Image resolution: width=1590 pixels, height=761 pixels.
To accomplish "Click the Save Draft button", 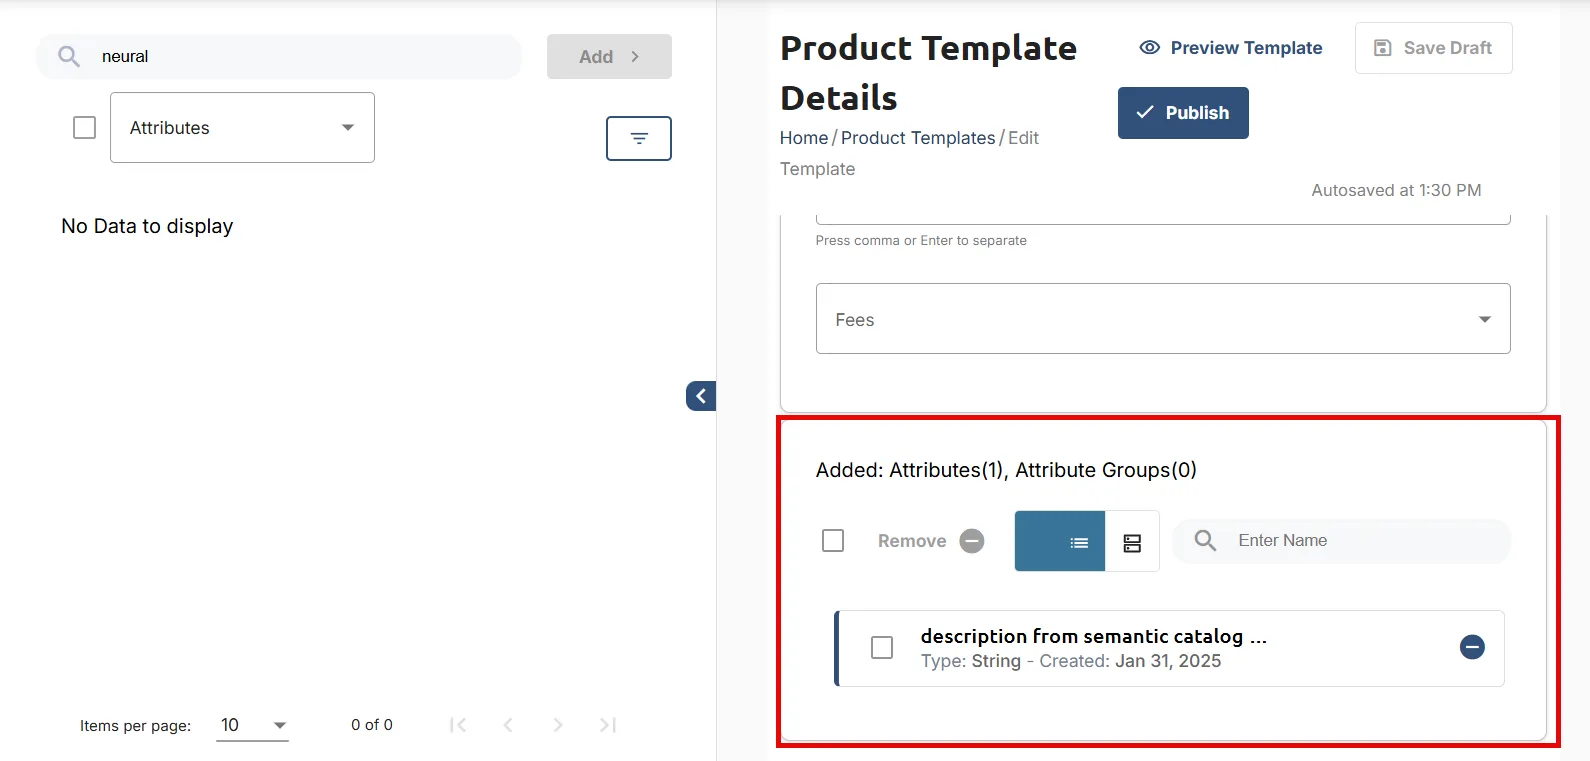I will [1433, 48].
